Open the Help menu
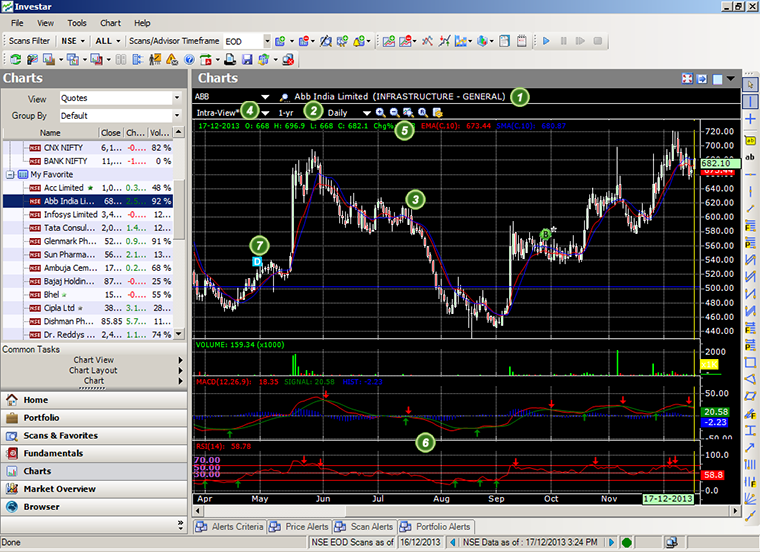 point(142,23)
